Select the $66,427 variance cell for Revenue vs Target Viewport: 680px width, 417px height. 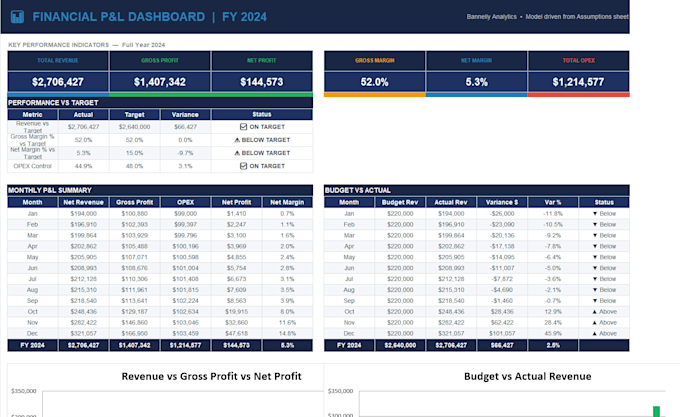[x=185, y=127]
